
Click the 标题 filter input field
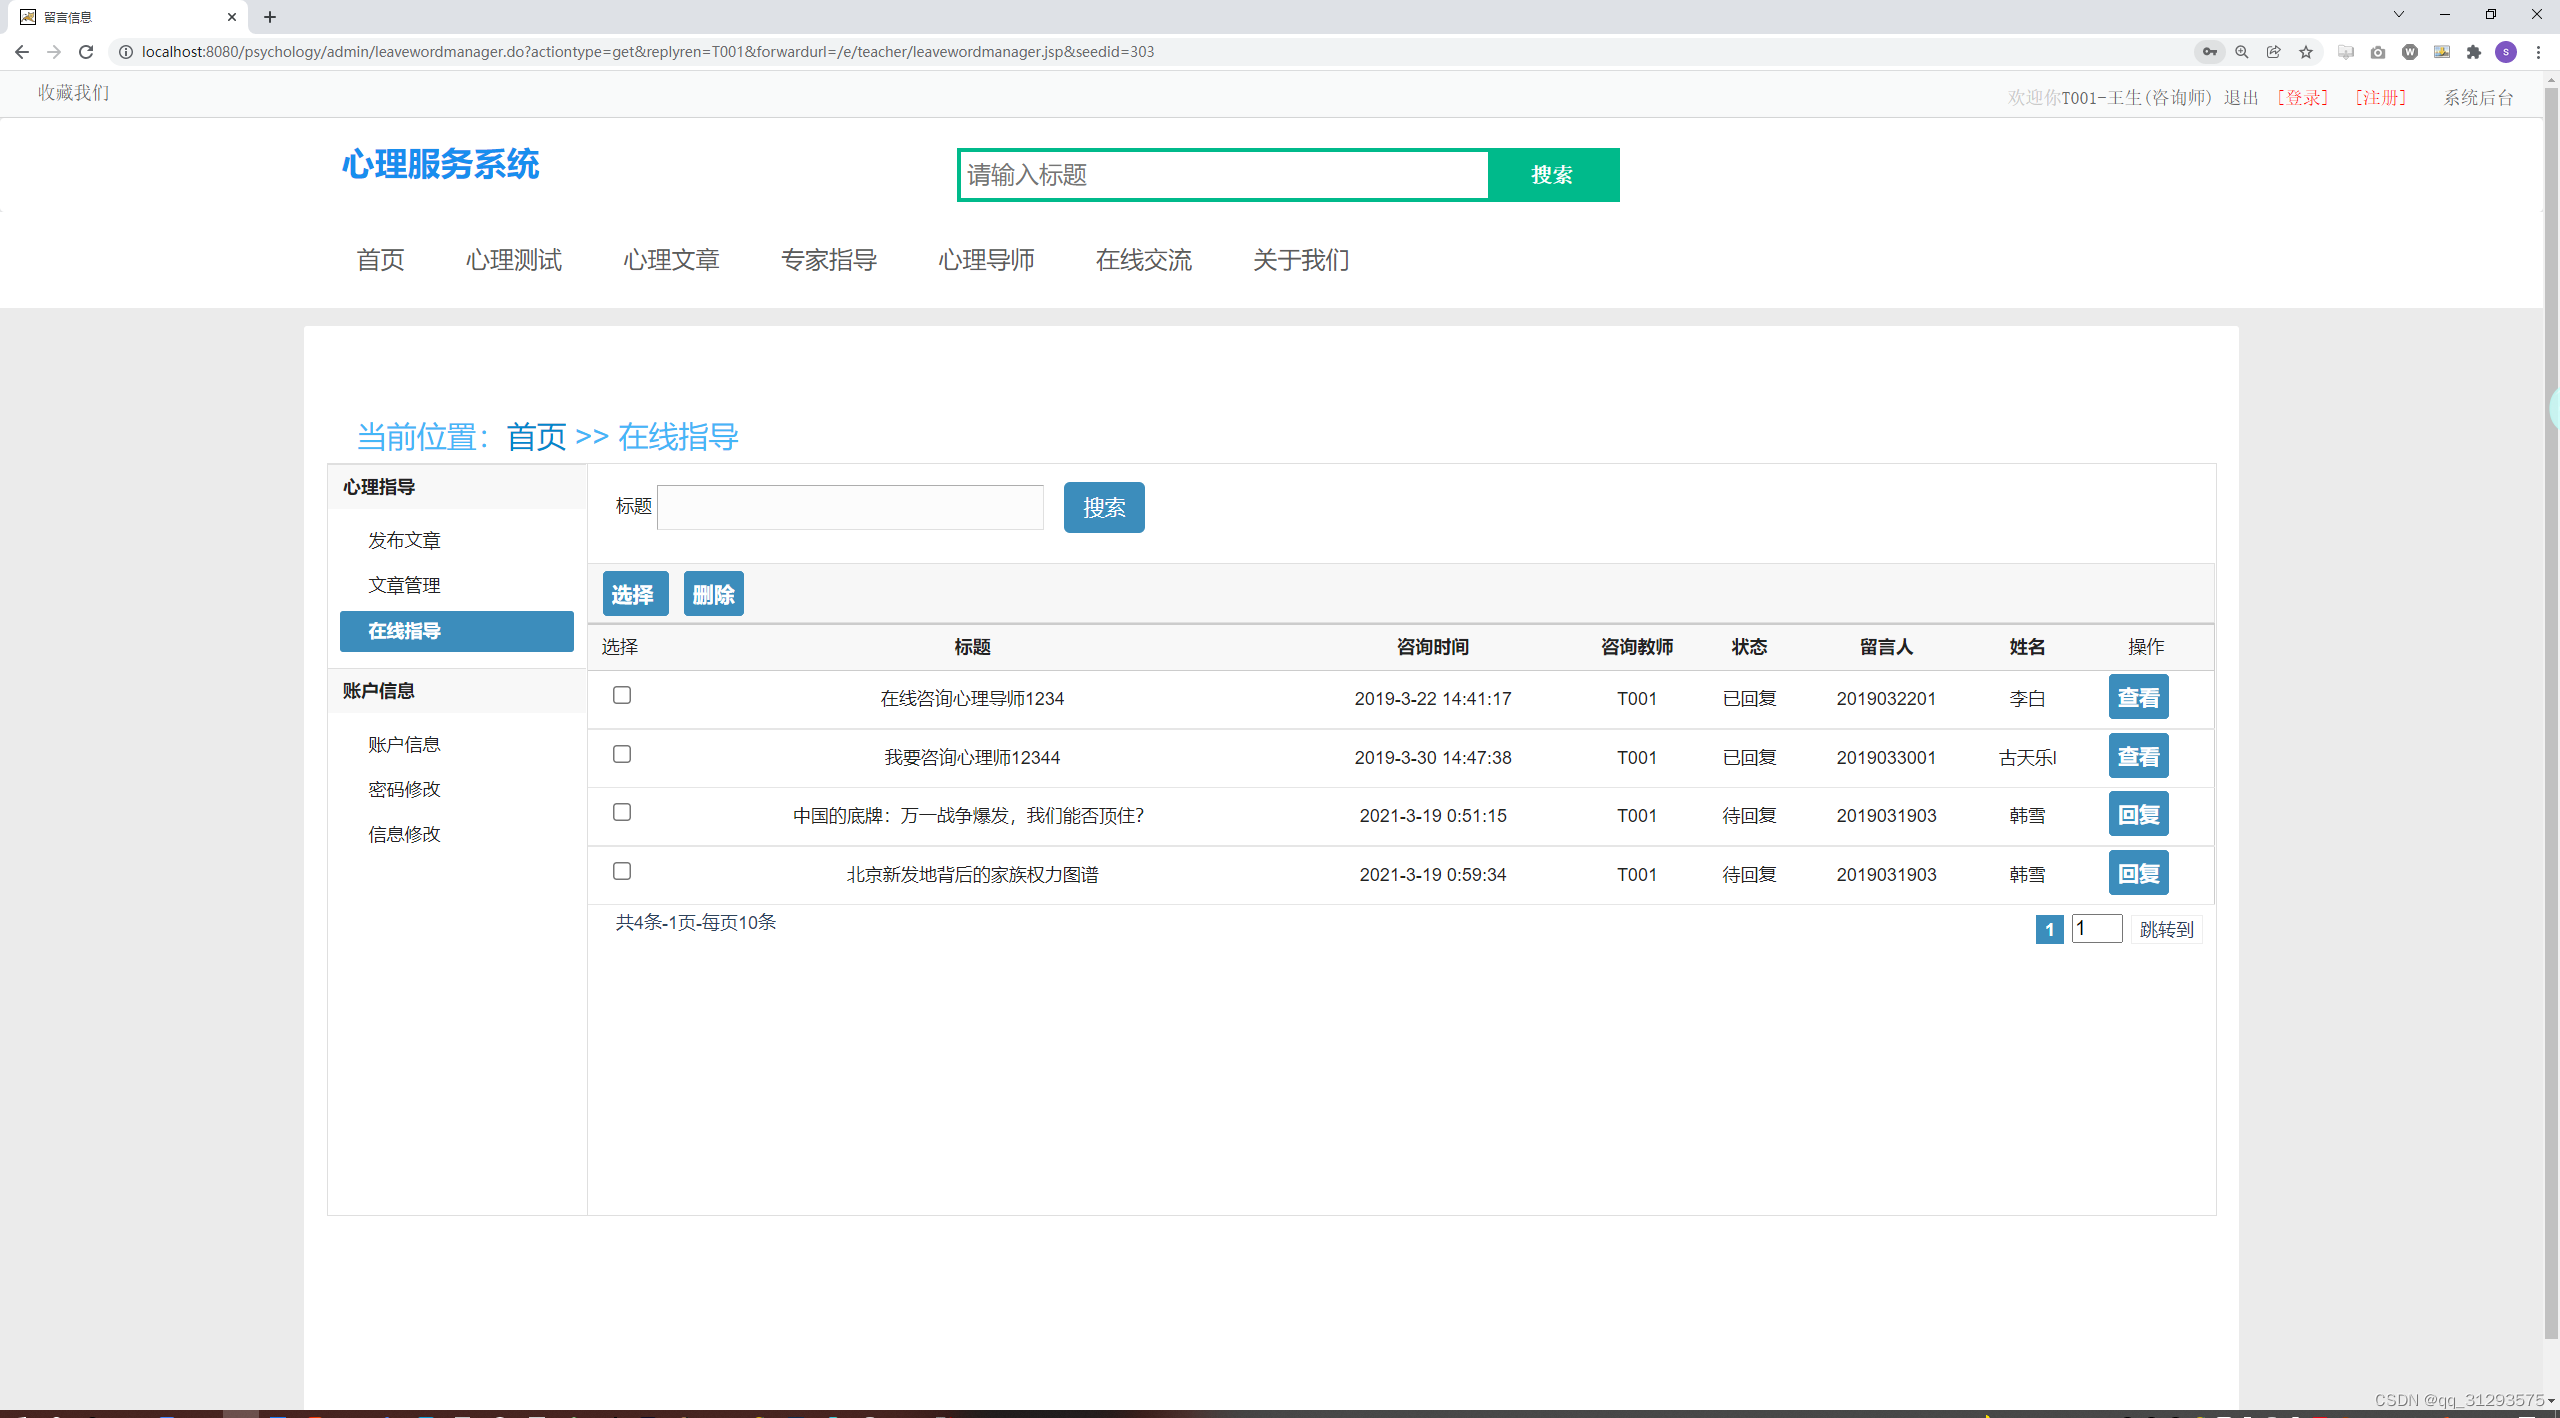(850, 508)
